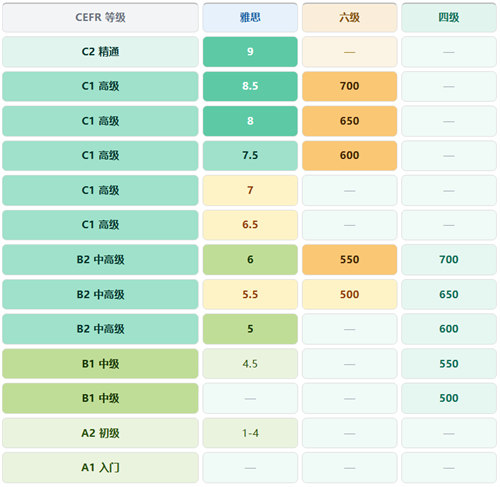This screenshot has height=487, width=500.
Task: Select the "C2 精通" level cell
Action: pos(100,52)
